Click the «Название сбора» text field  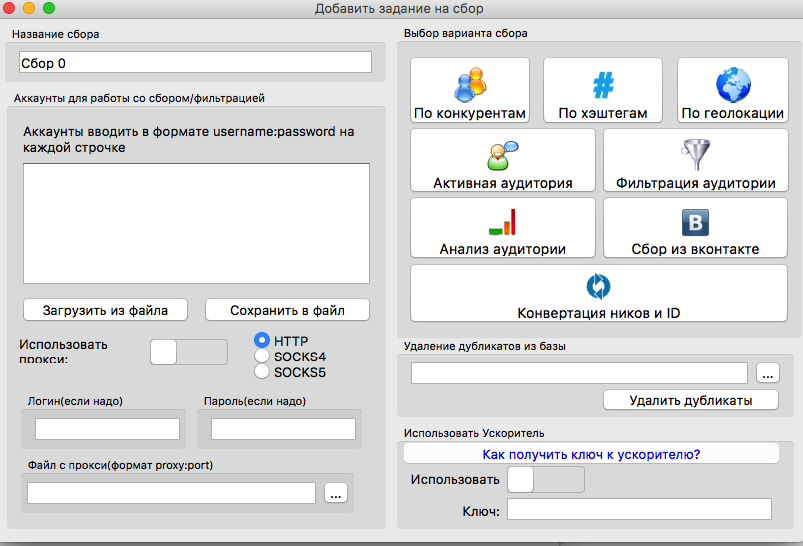click(x=195, y=63)
